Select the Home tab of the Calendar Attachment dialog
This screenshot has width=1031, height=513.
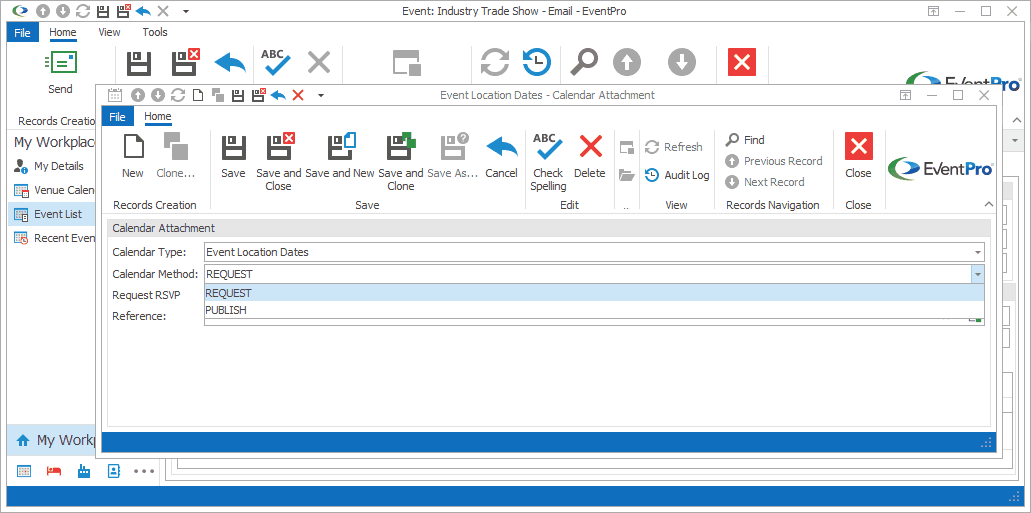click(158, 117)
